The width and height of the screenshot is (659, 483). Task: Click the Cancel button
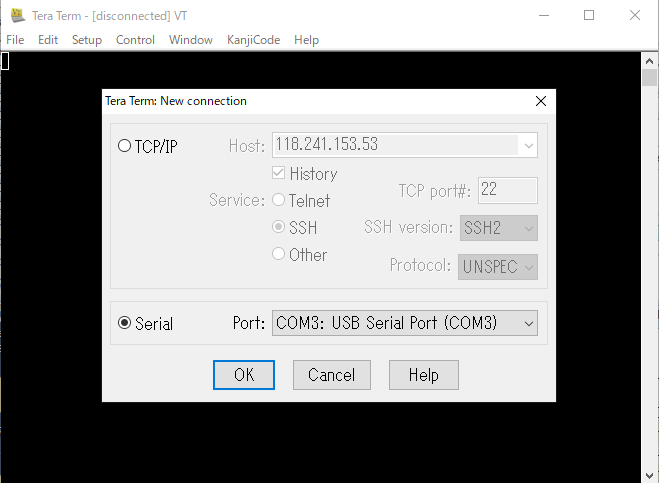click(332, 375)
